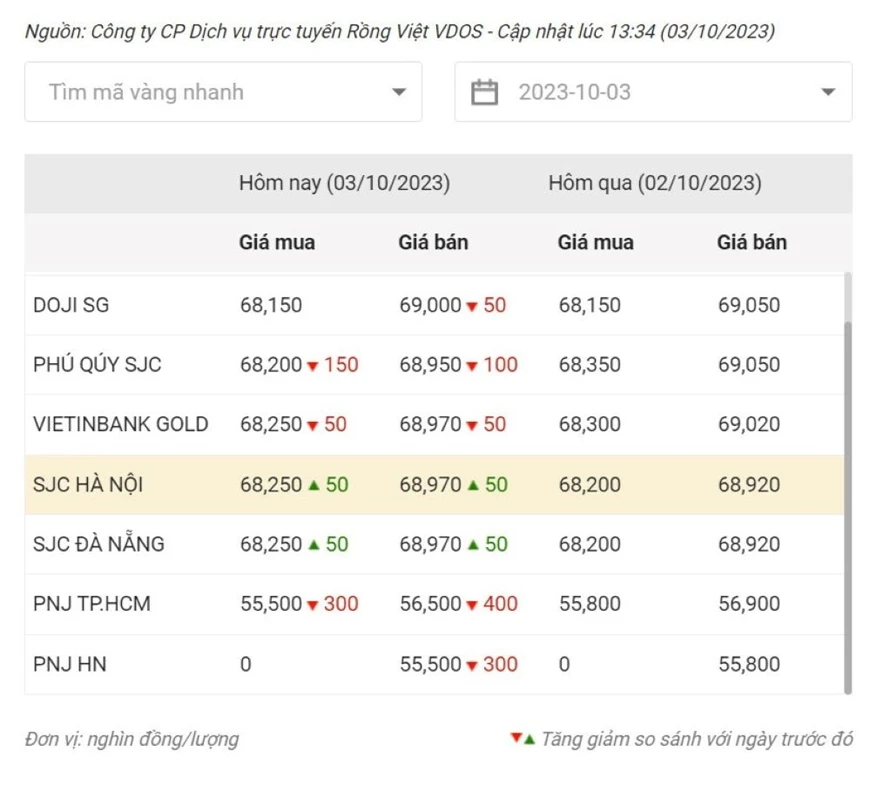
Task: Click the legend arrows beside 'Tăng giảm' note
Action: (522, 738)
